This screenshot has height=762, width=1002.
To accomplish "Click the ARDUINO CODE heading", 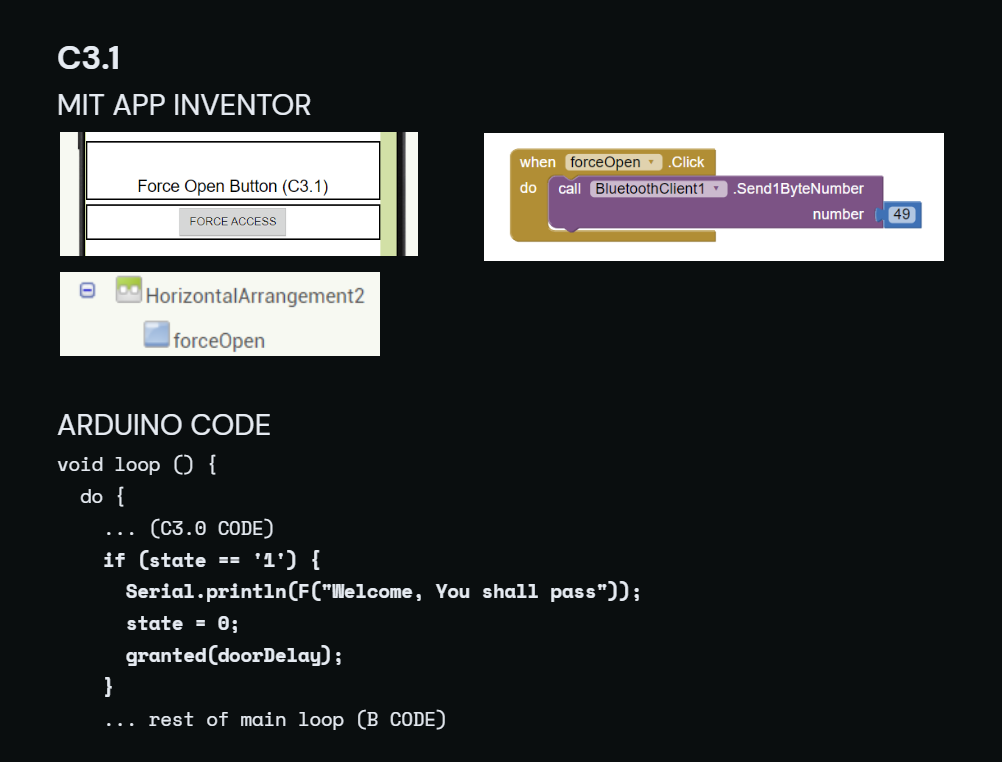I will pyautogui.click(x=164, y=425).
